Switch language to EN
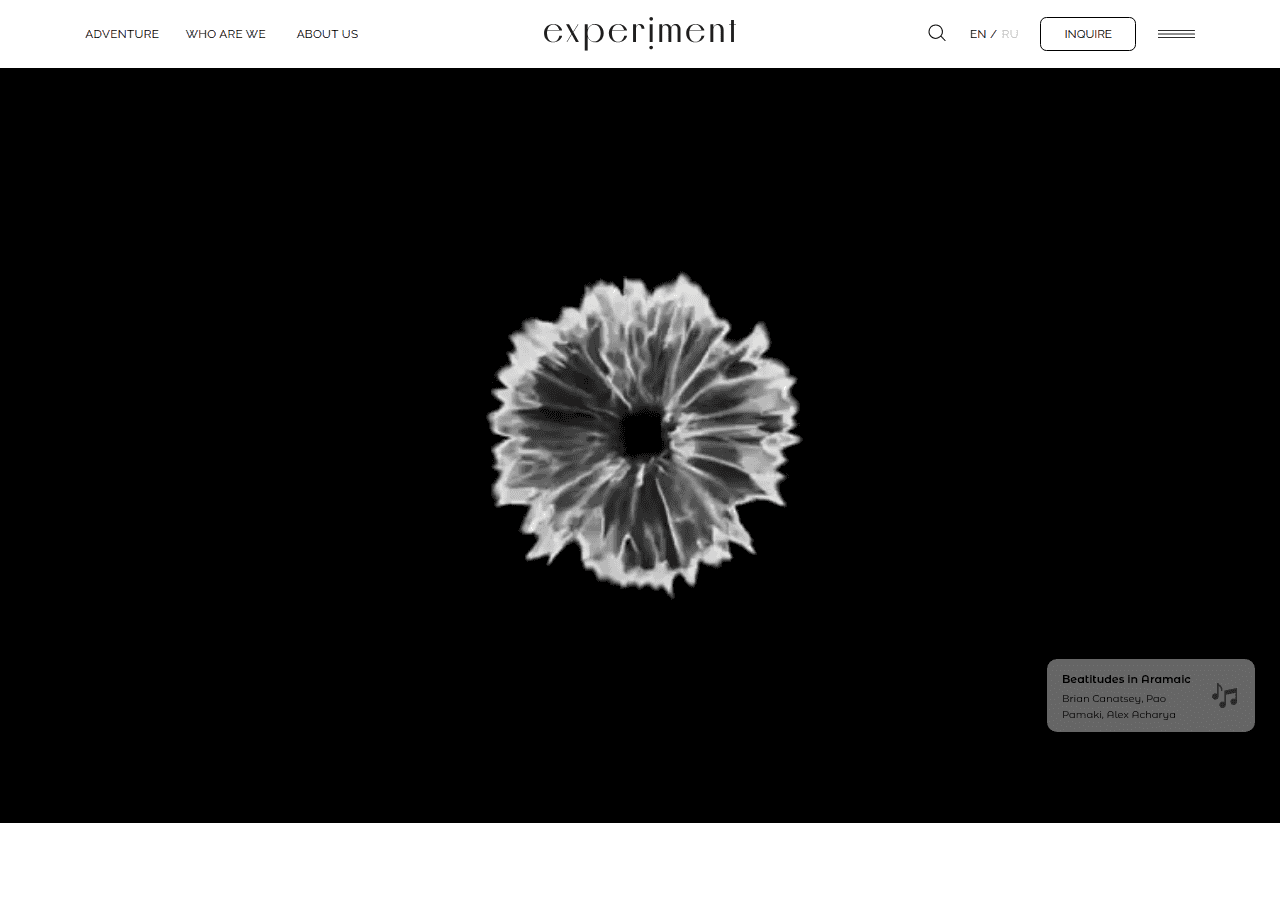Screen dimensions: 1280x900 click(978, 34)
